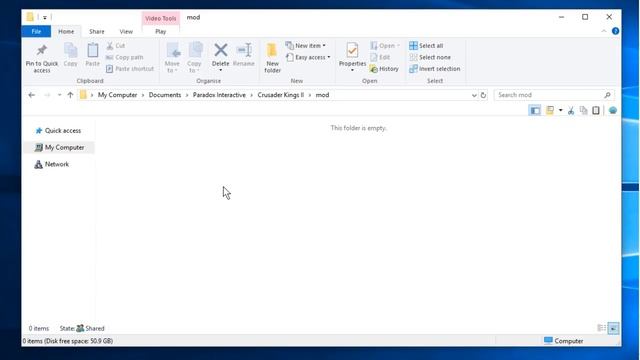Click Select none
Image resolution: width=640 pixels, height=360 pixels.
[x=430, y=57]
